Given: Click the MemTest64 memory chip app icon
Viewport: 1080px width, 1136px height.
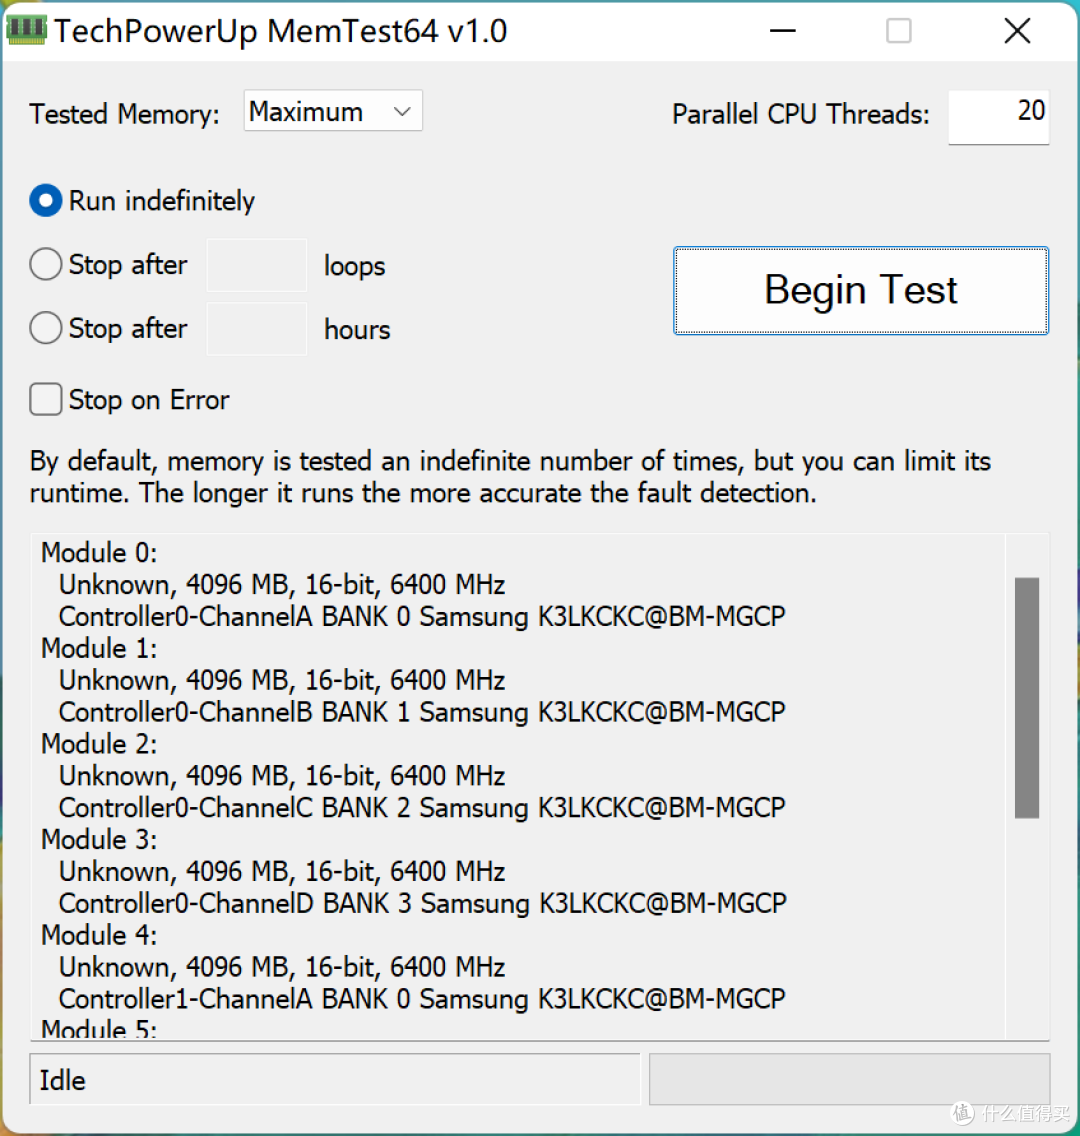Looking at the screenshot, I should point(26,30).
